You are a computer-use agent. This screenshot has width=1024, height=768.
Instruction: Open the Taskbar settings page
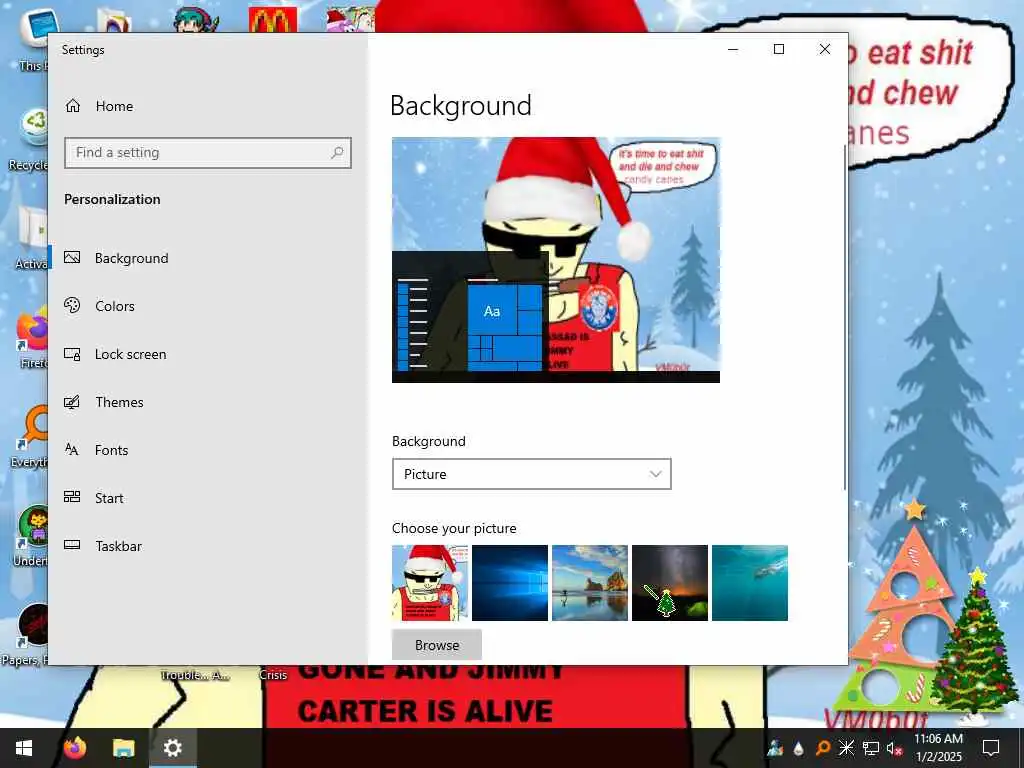click(x=208, y=546)
